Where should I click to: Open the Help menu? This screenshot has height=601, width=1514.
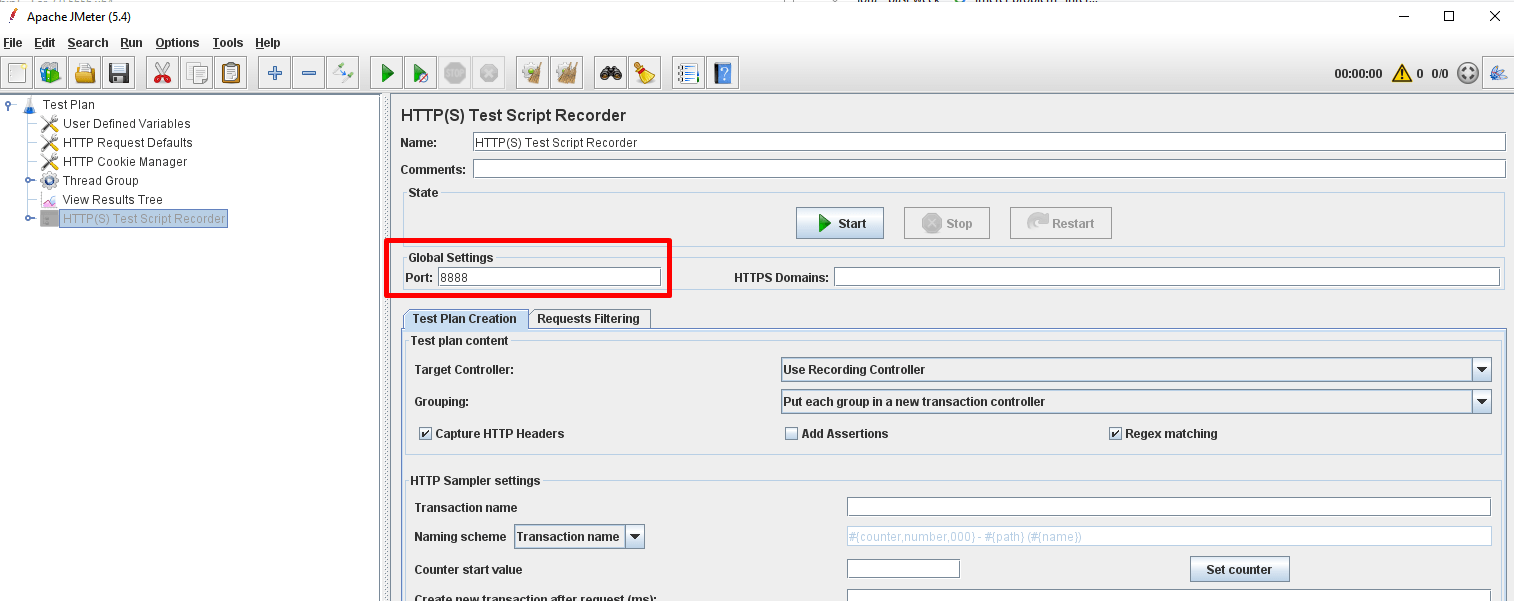[x=268, y=43]
